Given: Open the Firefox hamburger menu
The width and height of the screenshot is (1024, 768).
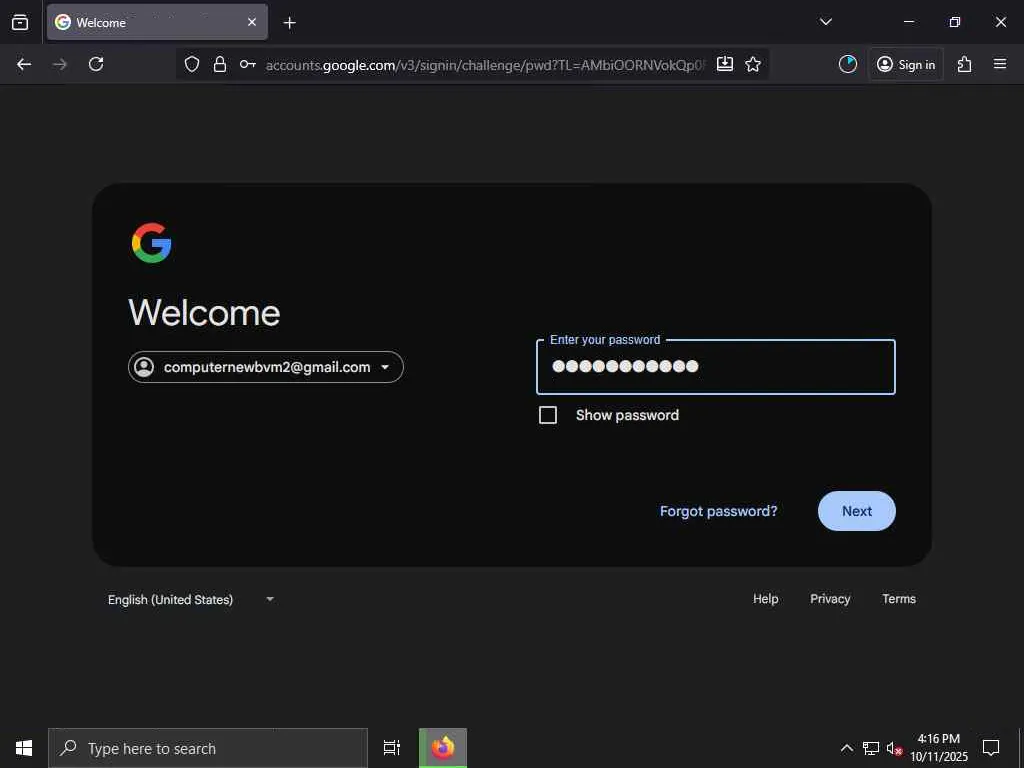Looking at the screenshot, I should pyautogui.click(x=1000, y=64).
